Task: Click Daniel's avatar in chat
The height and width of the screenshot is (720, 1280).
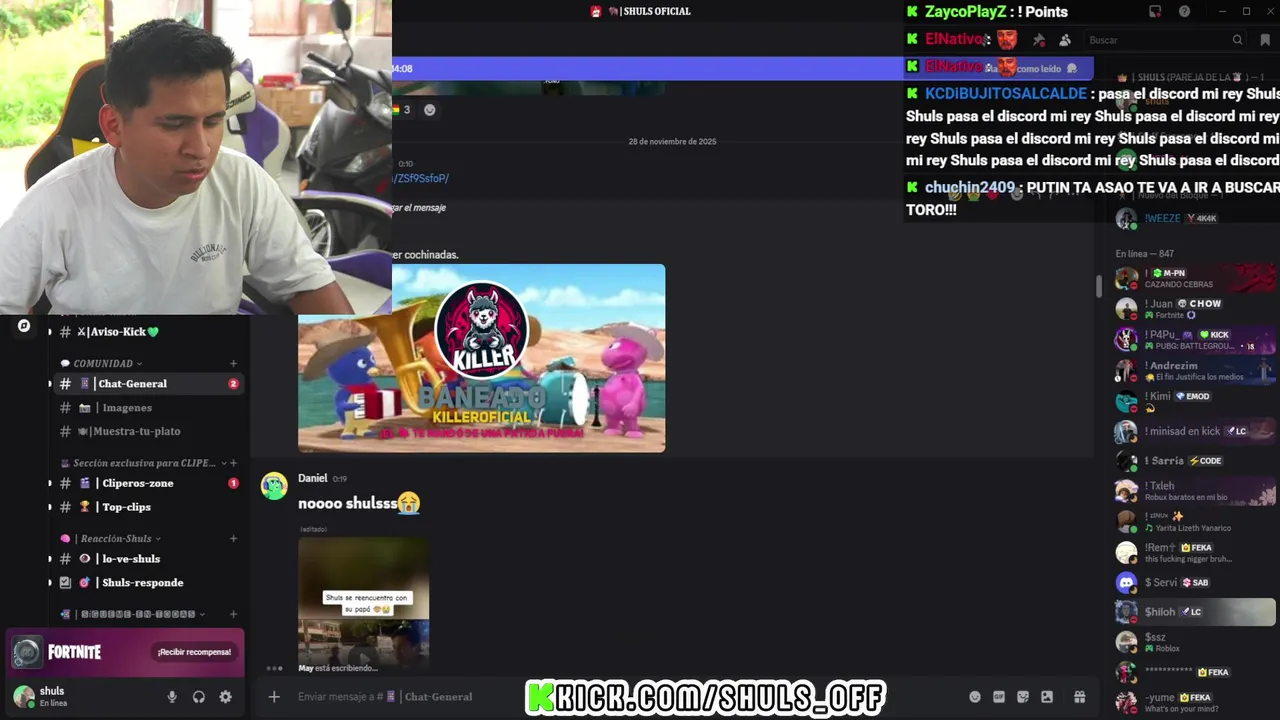Action: tap(274, 486)
